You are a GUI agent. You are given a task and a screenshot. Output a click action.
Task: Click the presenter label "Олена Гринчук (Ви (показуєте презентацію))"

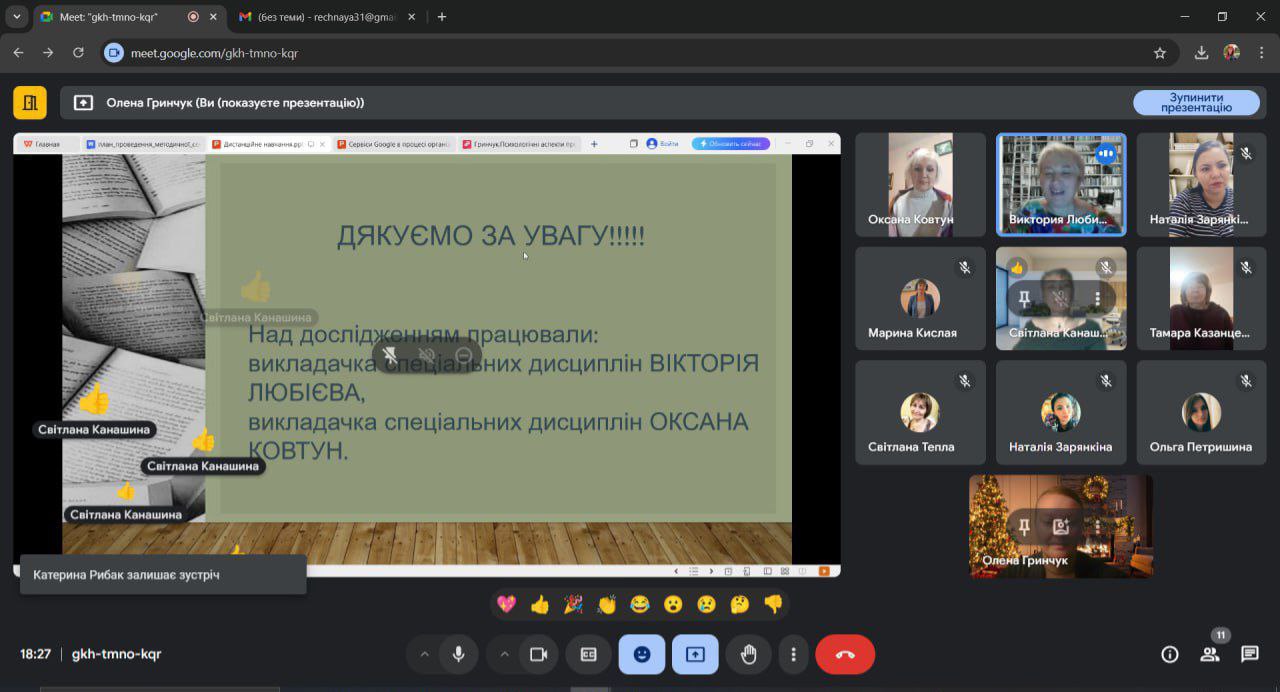pyautogui.click(x=235, y=102)
